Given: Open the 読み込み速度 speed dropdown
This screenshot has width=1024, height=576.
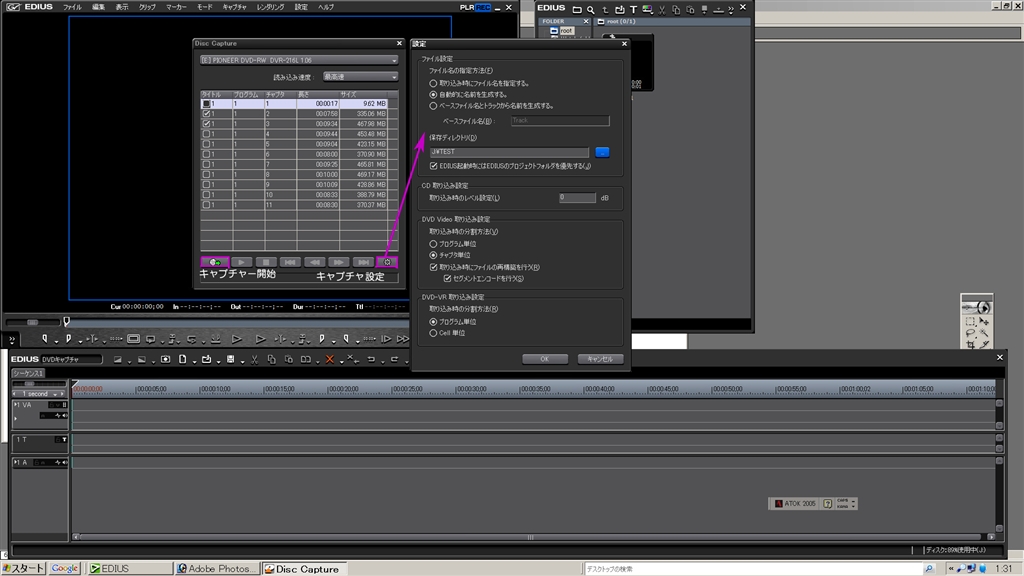Looking at the screenshot, I should 358,75.
